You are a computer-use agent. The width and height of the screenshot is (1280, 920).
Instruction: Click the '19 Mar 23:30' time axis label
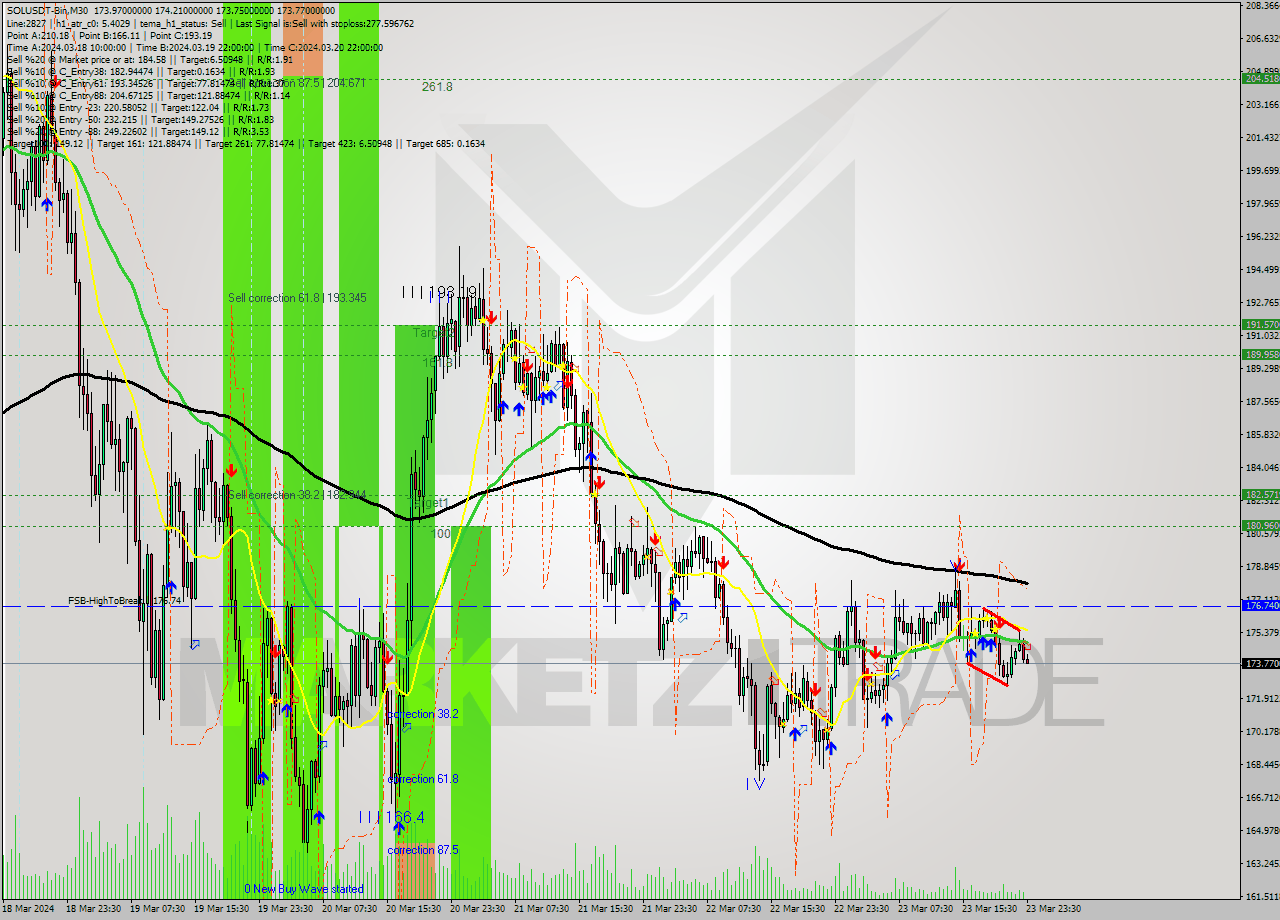[286, 909]
